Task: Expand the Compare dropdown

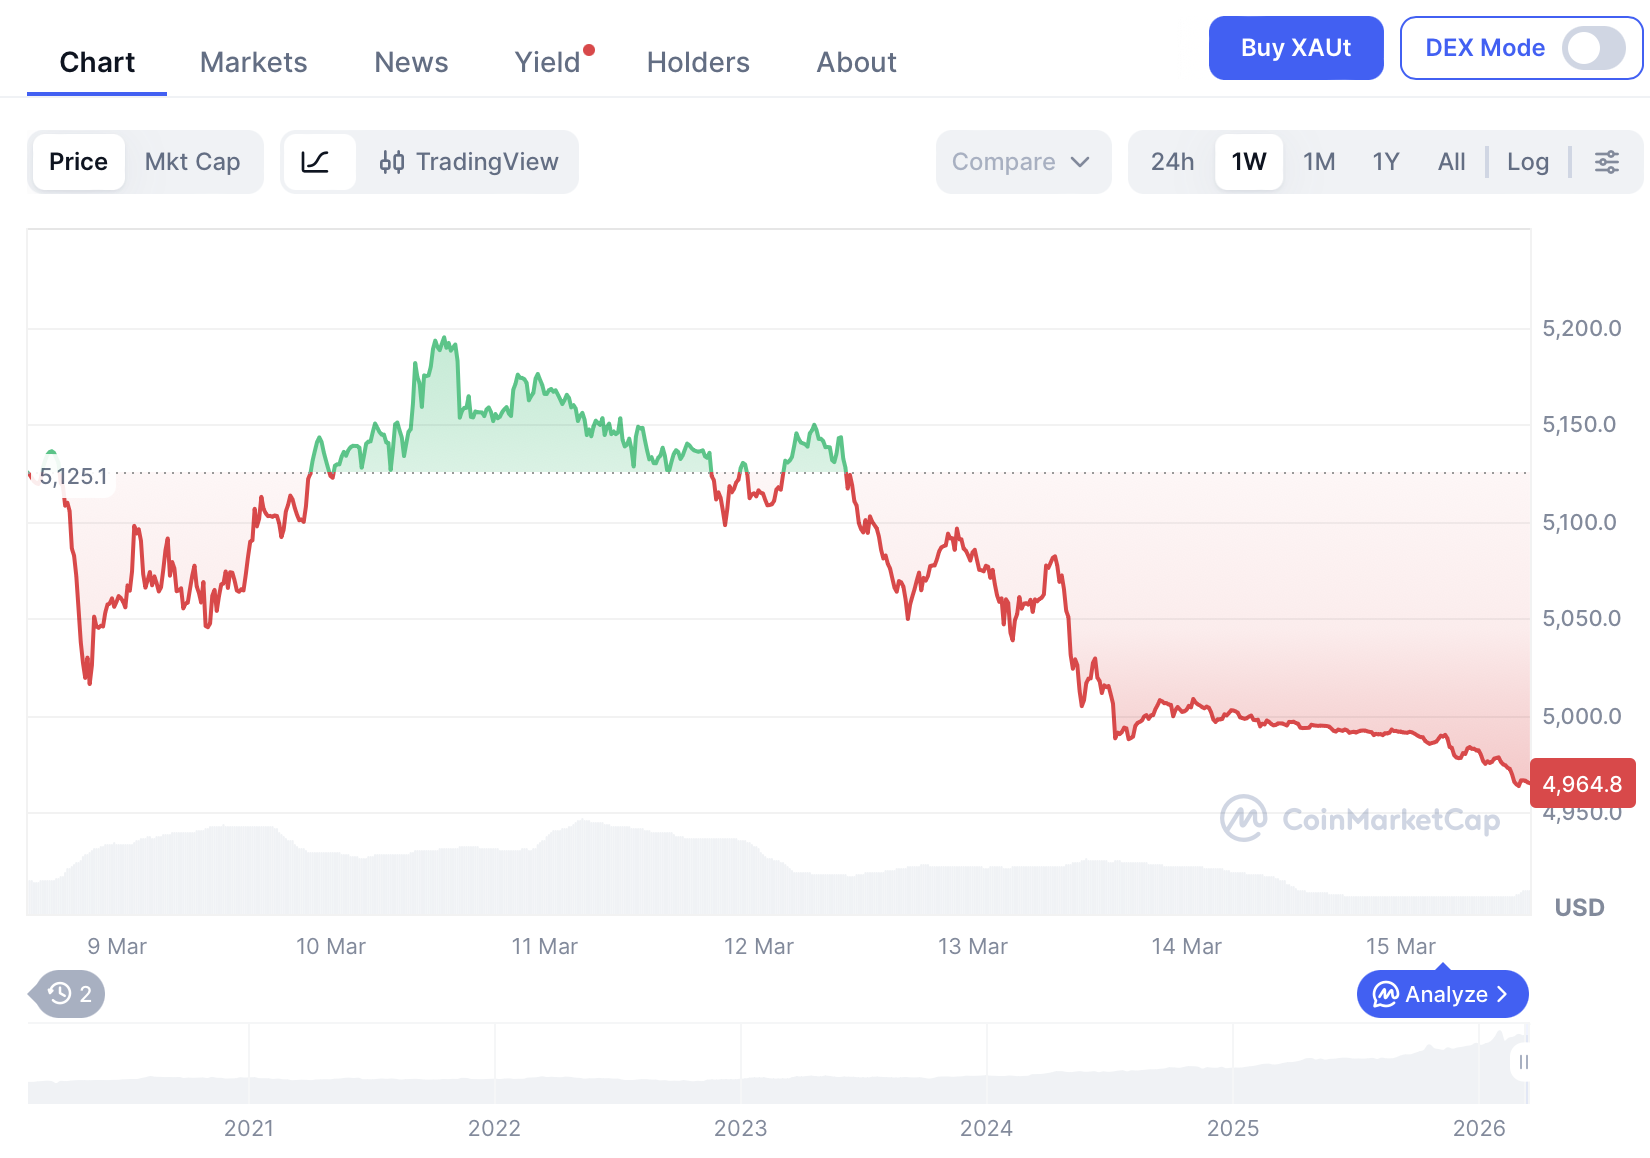Action: 1022,162
